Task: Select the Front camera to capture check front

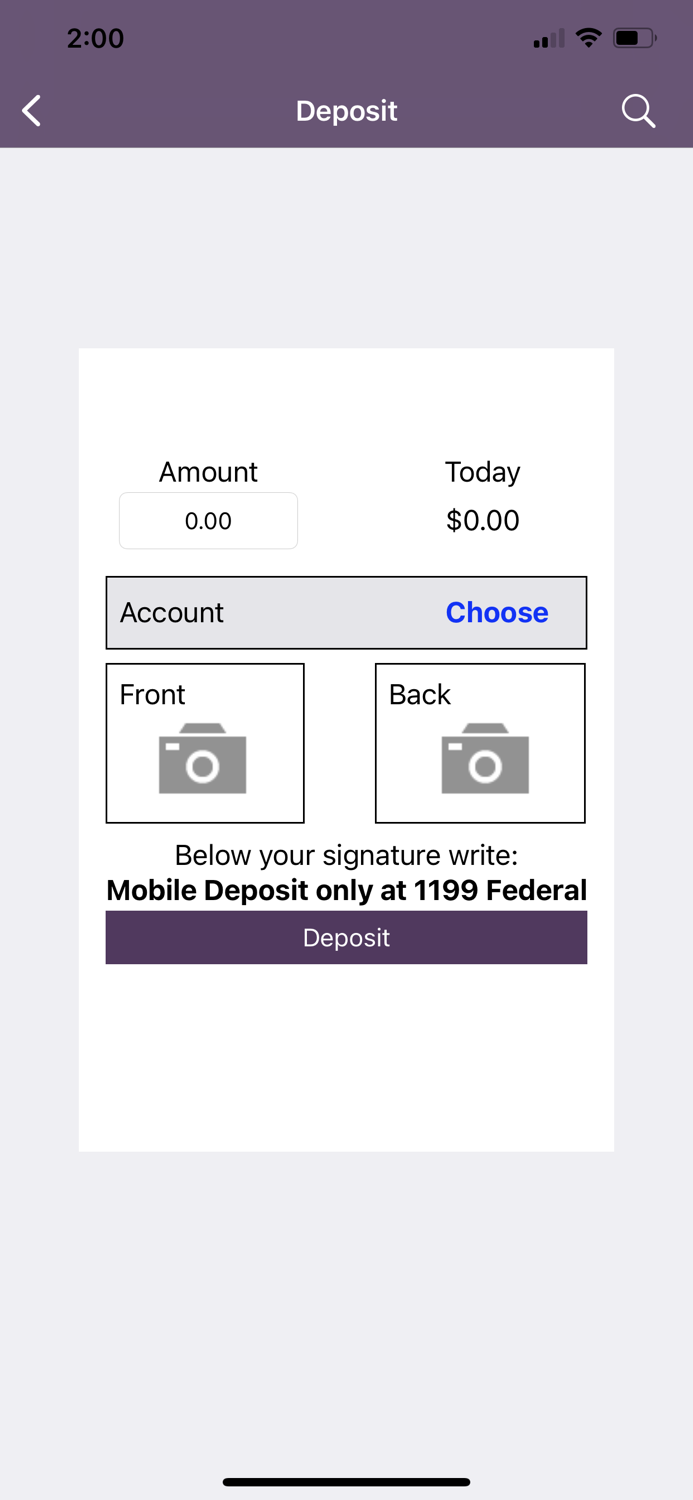Action: (204, 742)
